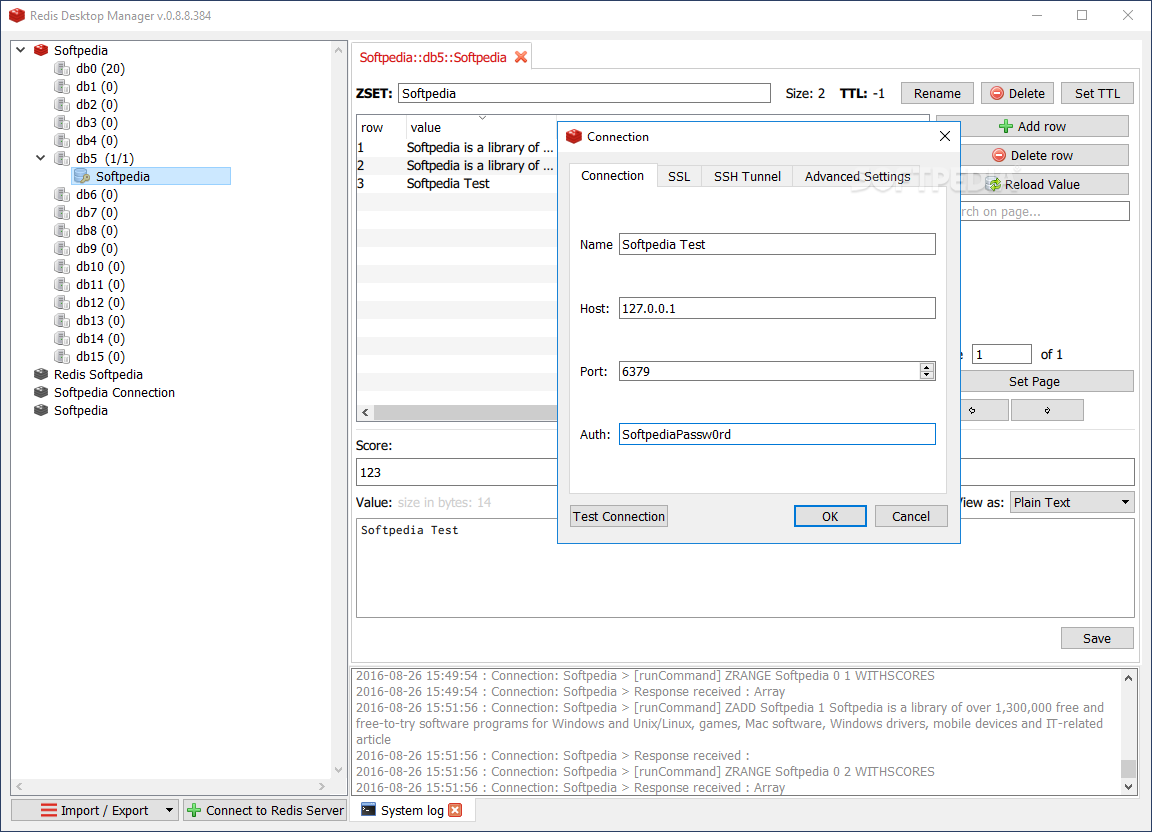Click the system log scrollbar down arrow
Viewport: 1152px width, 832px height.
click(1128, 786)
